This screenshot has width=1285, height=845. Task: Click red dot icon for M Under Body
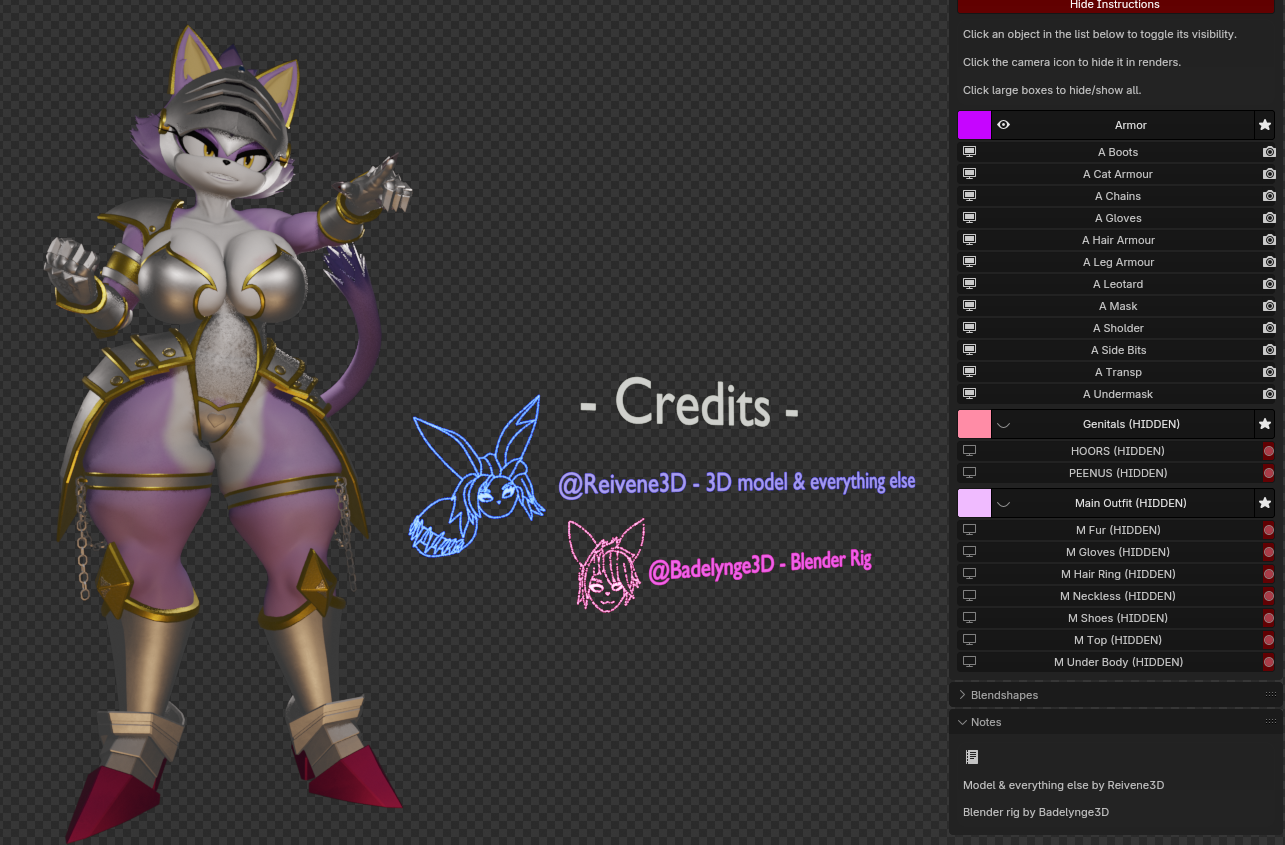point(1269,662)
